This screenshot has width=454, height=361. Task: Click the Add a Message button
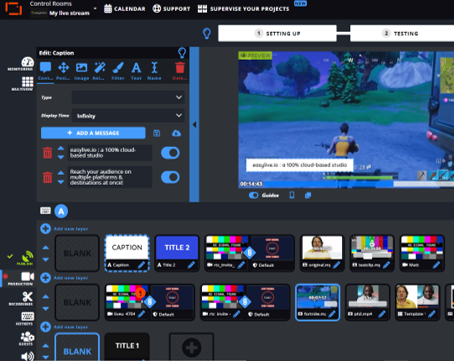[x=93, y=133]
